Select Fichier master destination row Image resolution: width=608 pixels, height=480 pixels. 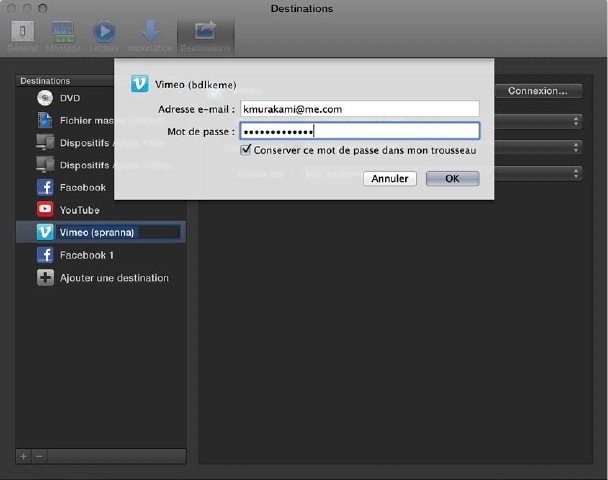click(101, 121)
